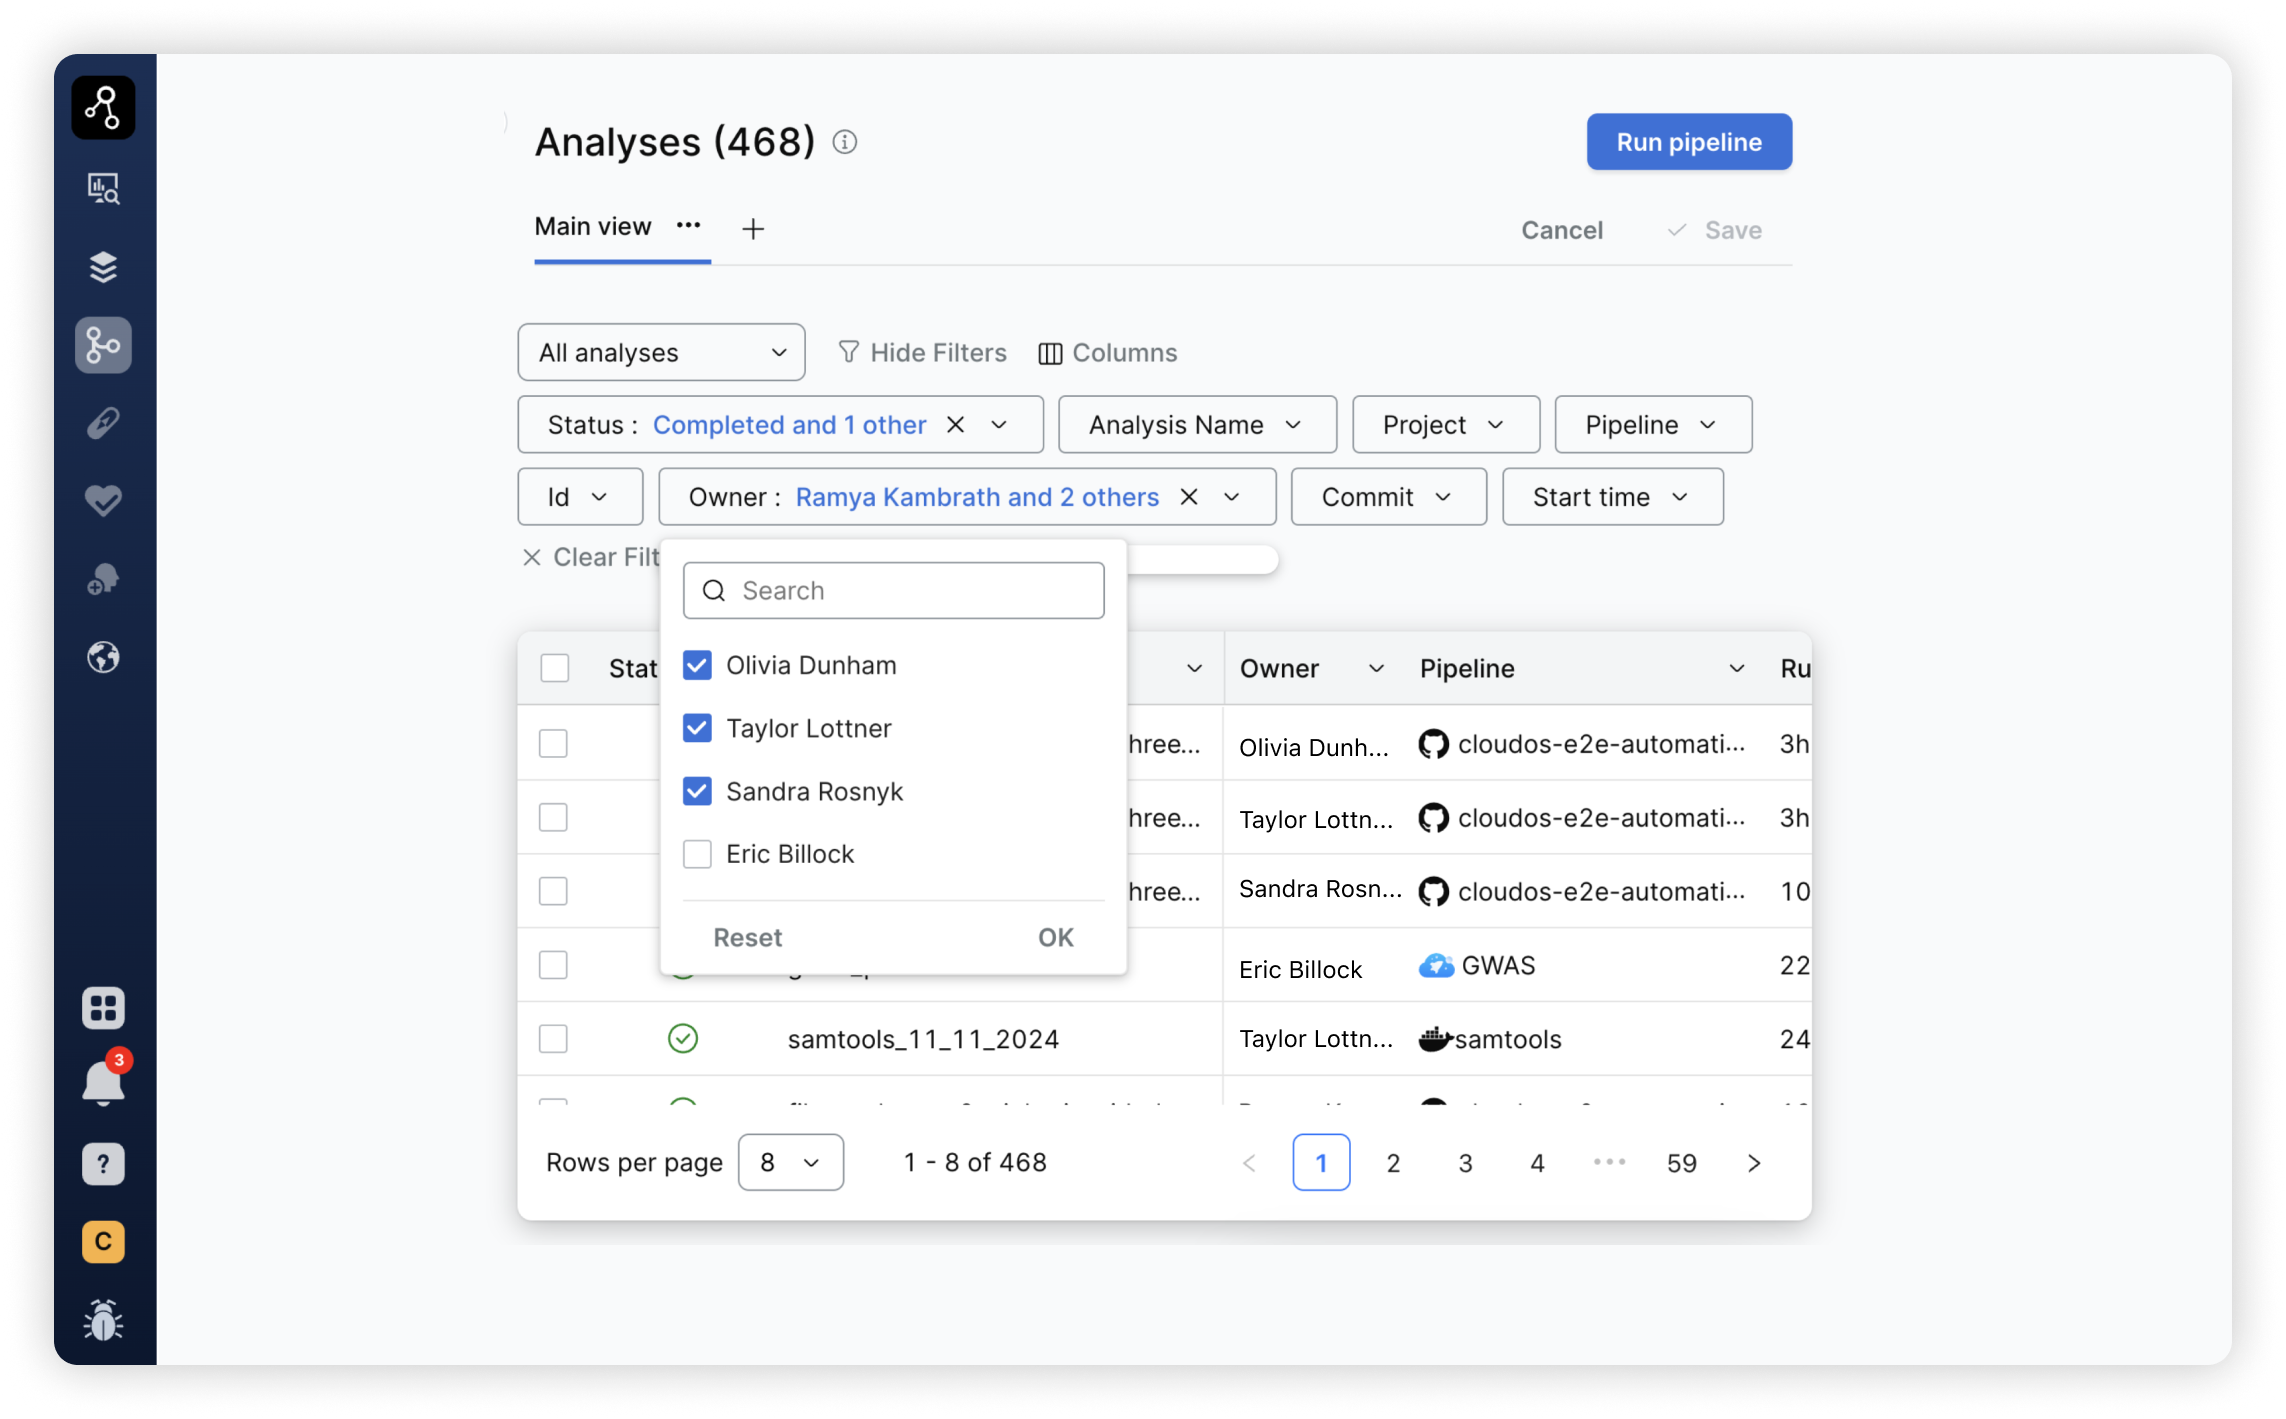The width and height of the screenshot is (2286, 1419).
Task: Click the success status icon for samtools_11_11_2024
Action: click(x=683, y=1039)
